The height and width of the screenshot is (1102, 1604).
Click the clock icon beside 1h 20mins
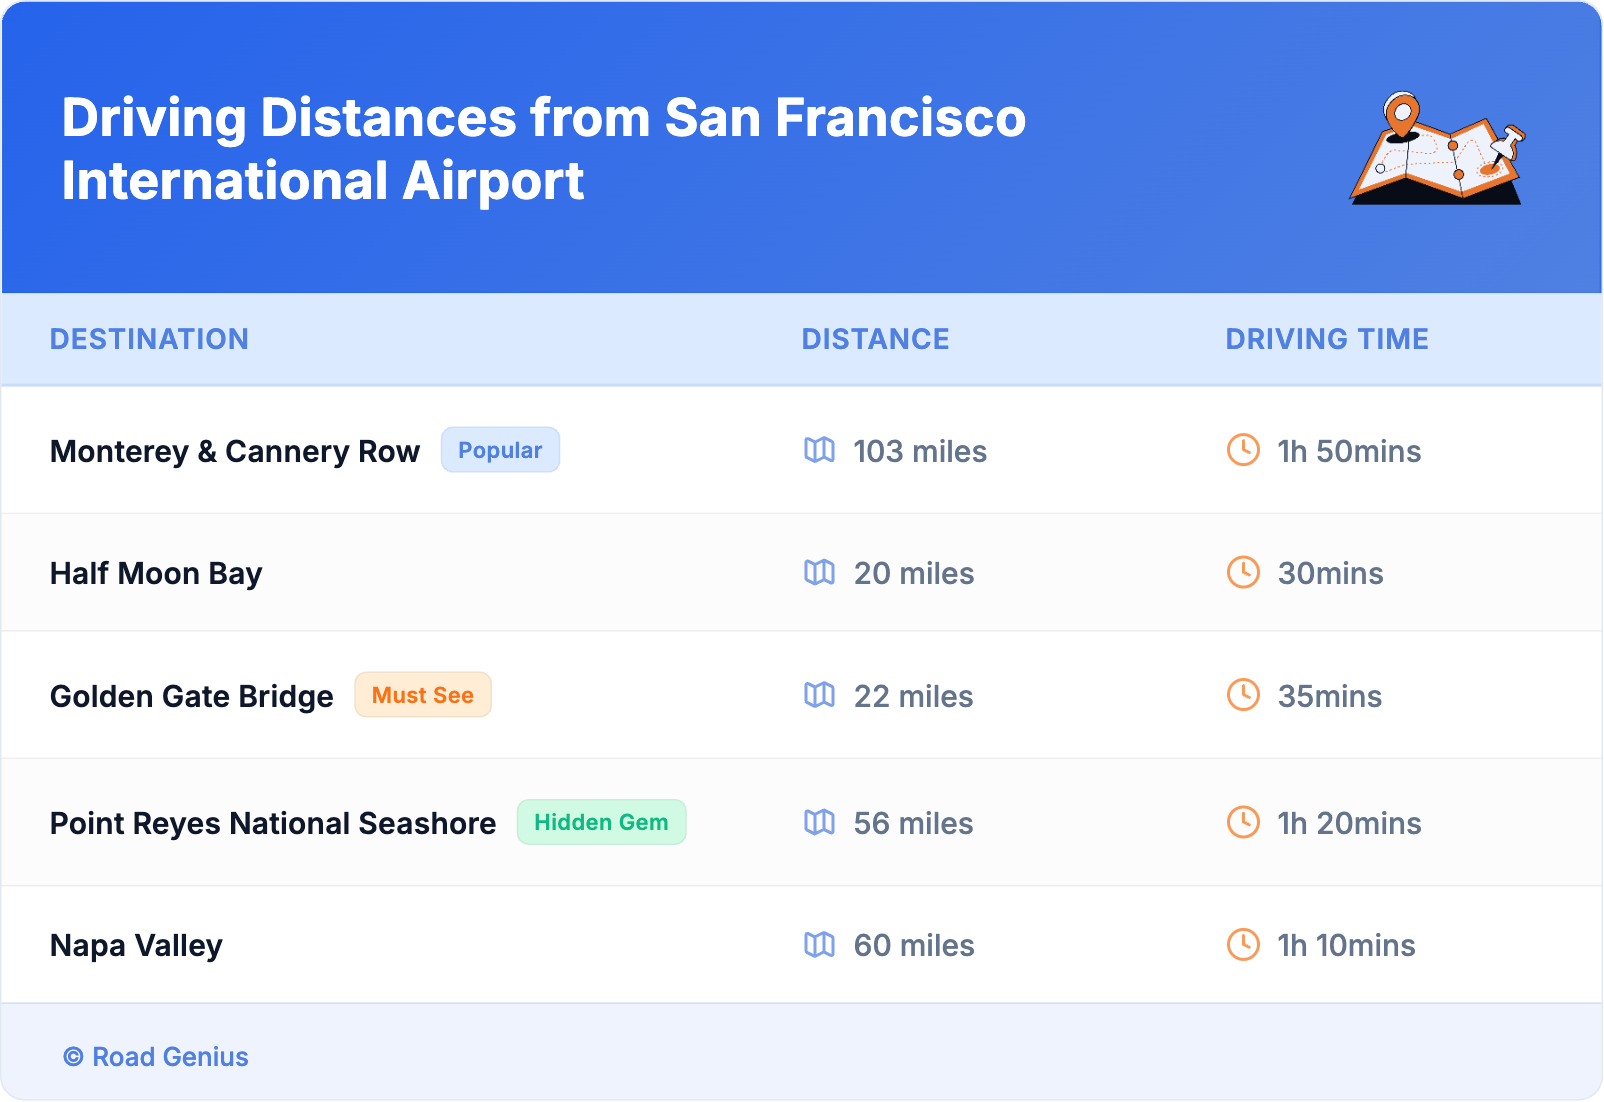[x=1243, y=822]
